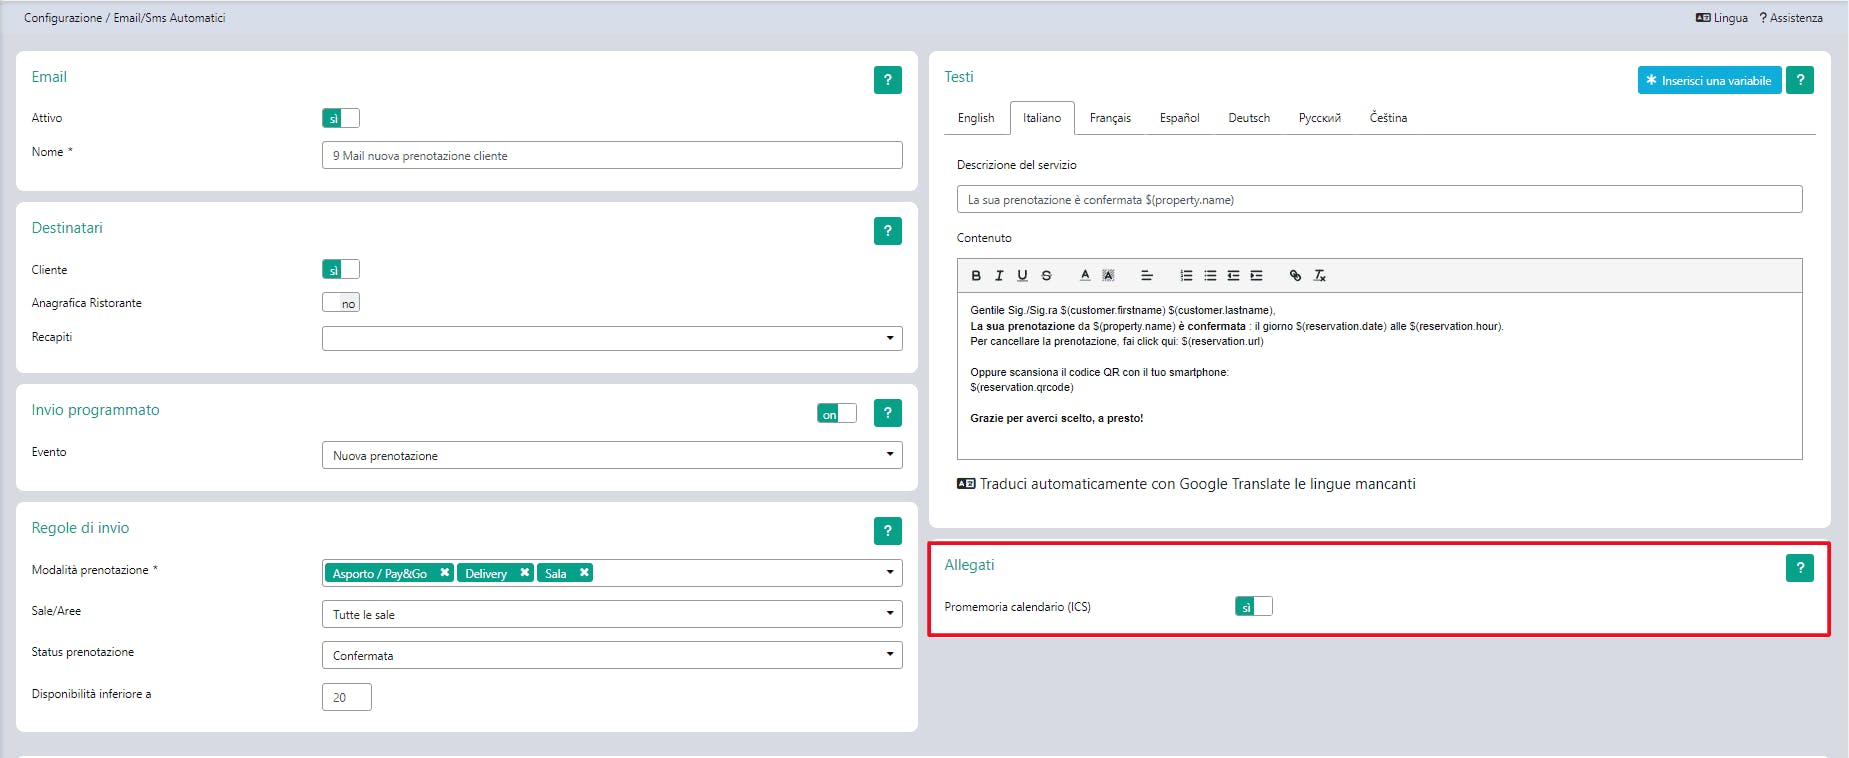Remove the Sala tag
Viewport: 1849px width, 758px height.
click(584, 573)
